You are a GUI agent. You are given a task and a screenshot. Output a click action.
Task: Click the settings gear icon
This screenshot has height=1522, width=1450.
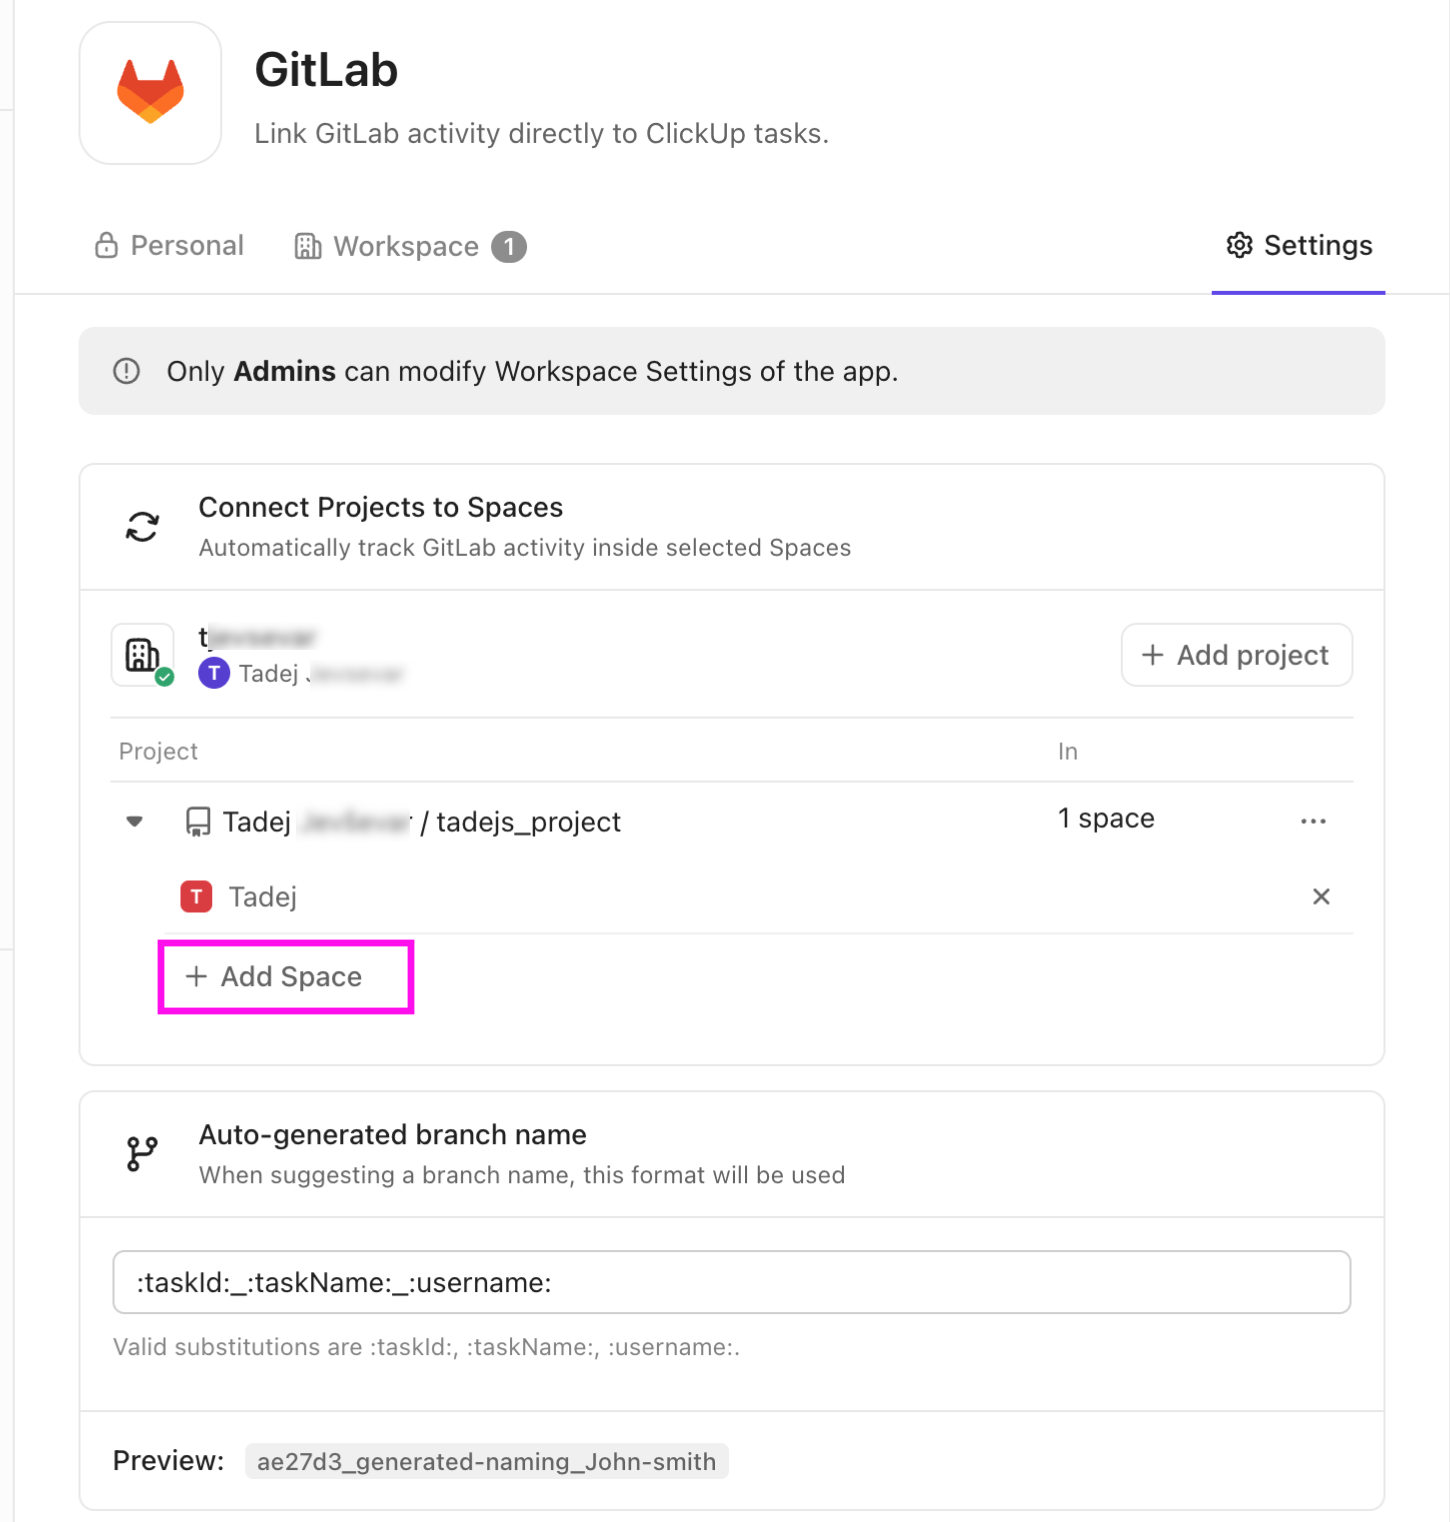click(1239, 245)
